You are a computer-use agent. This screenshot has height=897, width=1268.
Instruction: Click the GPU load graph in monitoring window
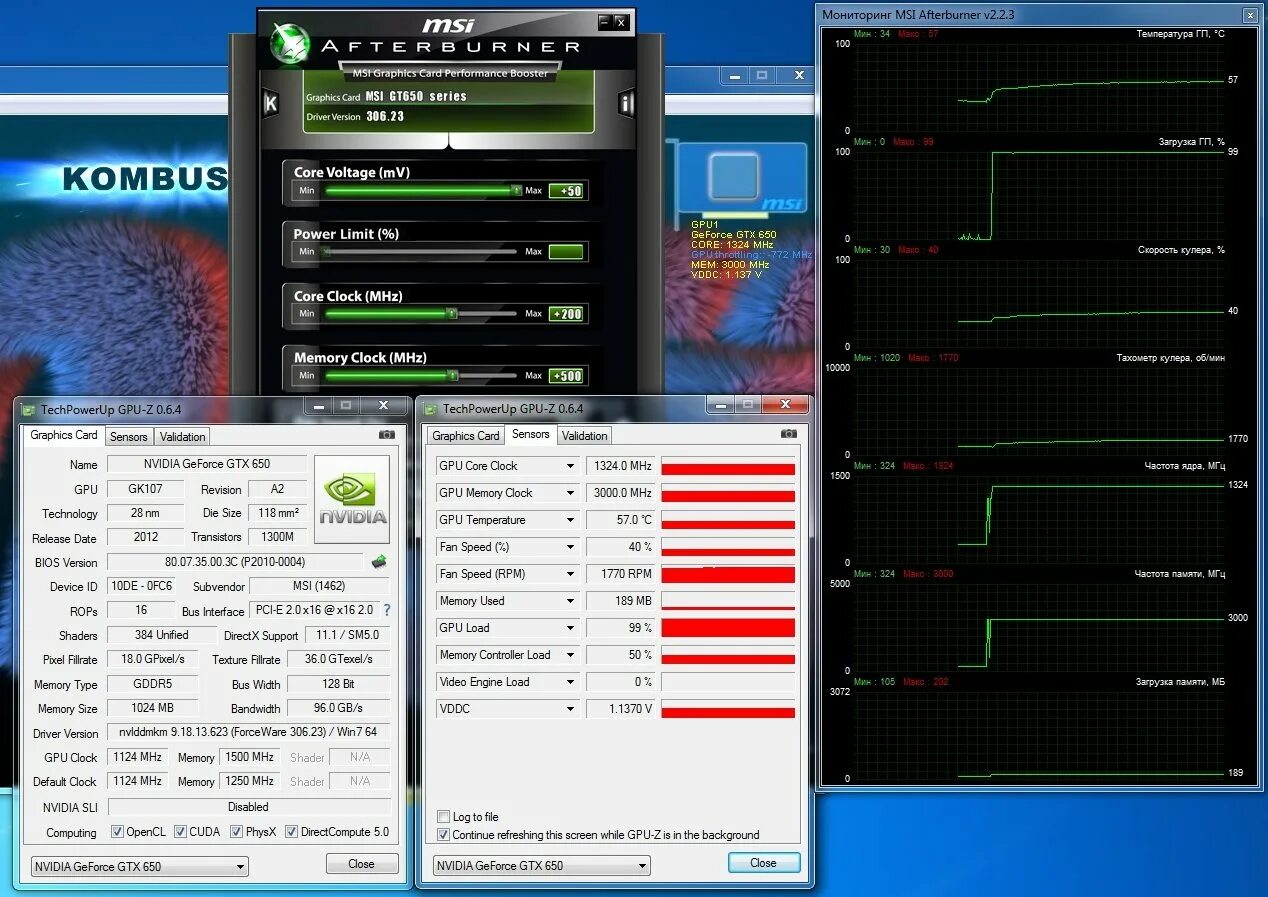(1040, 194)
